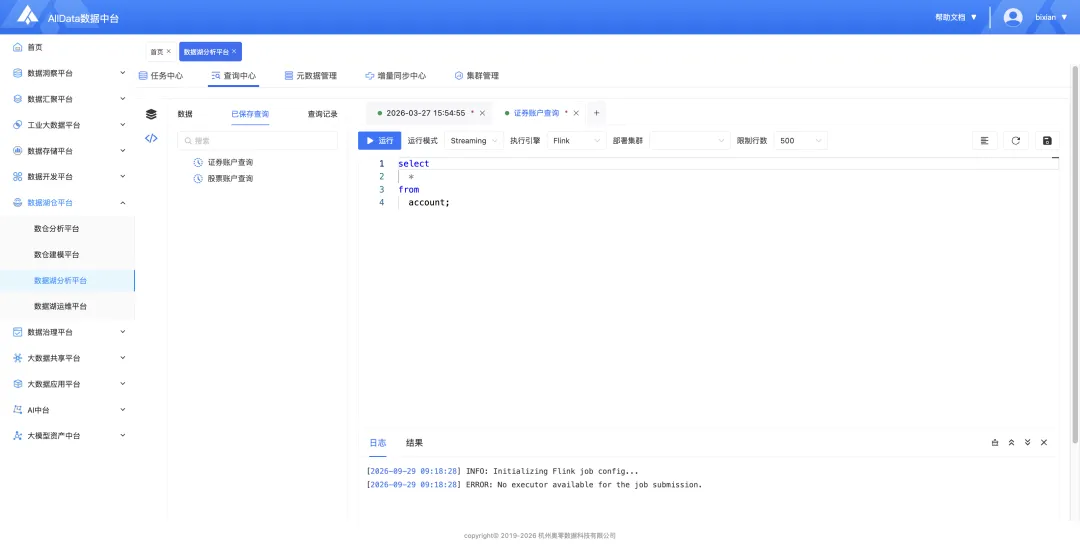Open saved query 股票账户查询

tap(231, 178)
